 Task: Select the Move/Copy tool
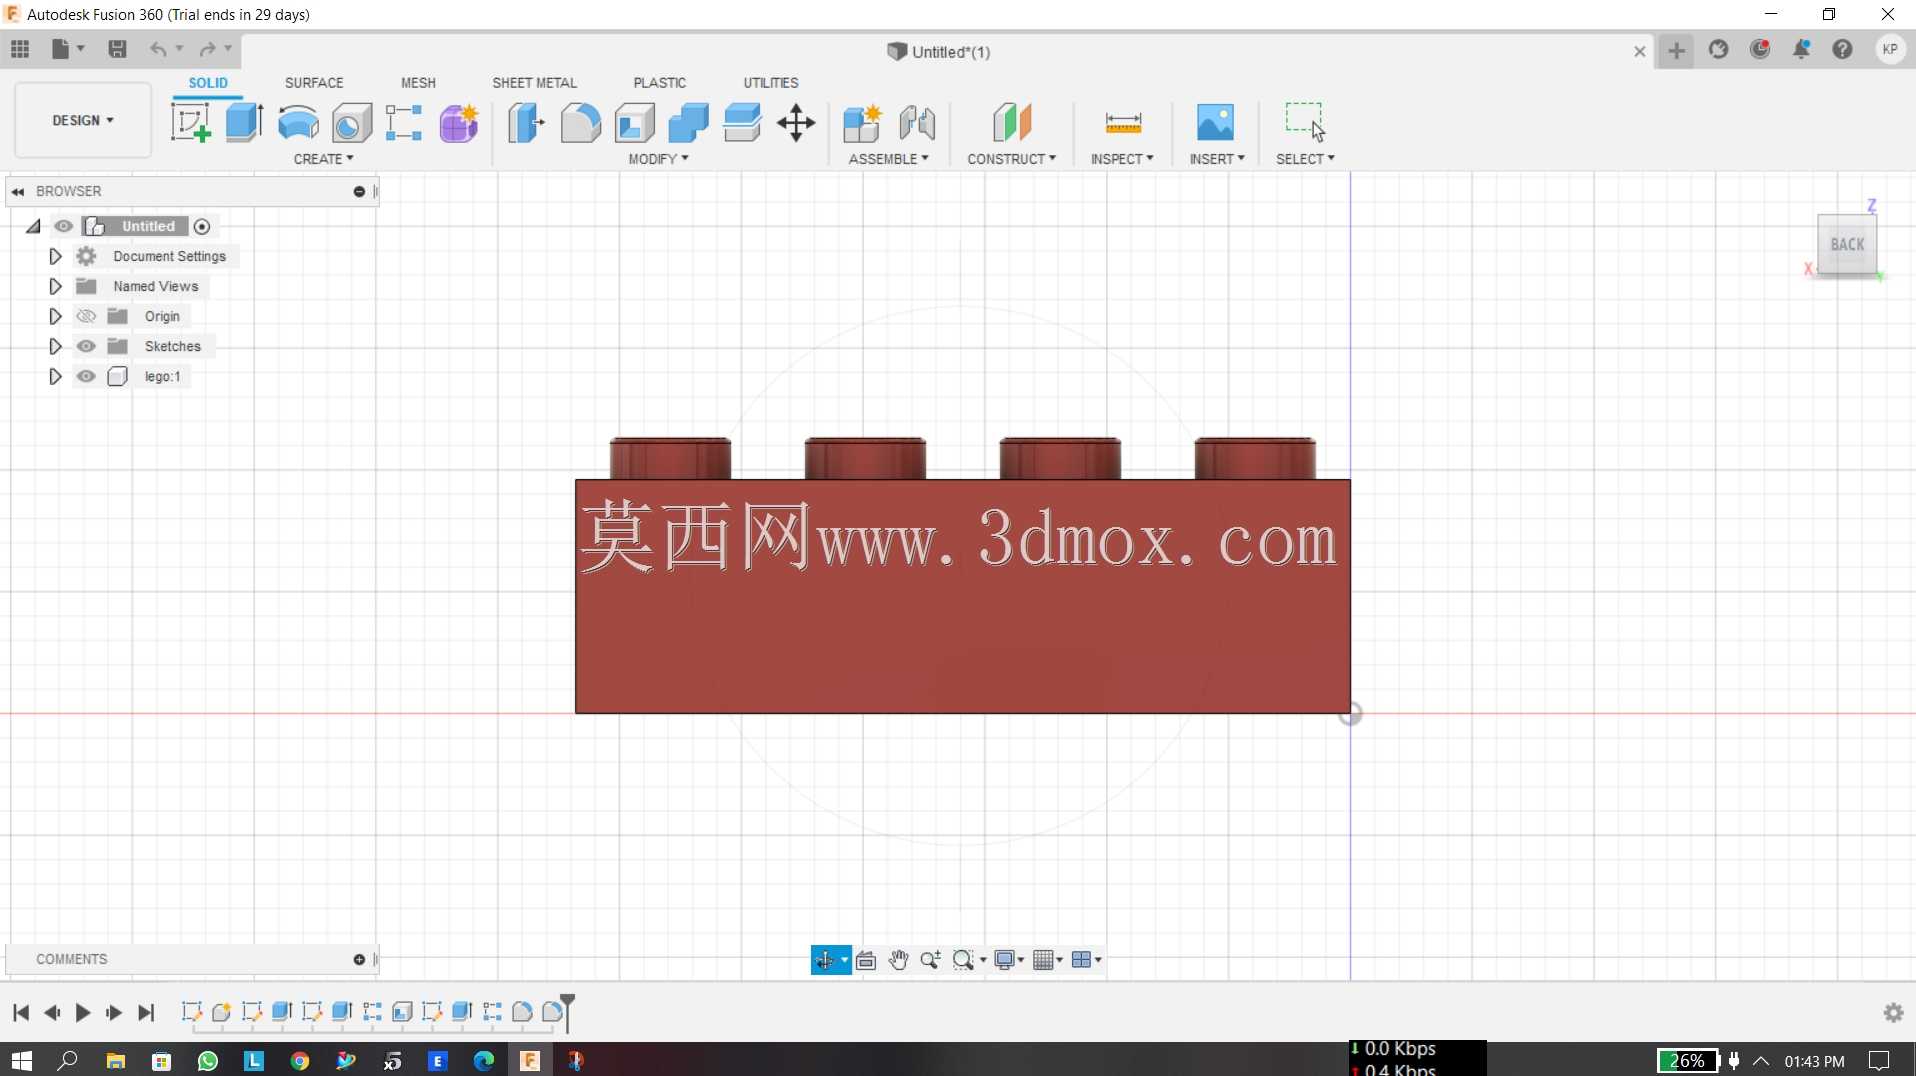pyautogui.click(x=796, y=123)
